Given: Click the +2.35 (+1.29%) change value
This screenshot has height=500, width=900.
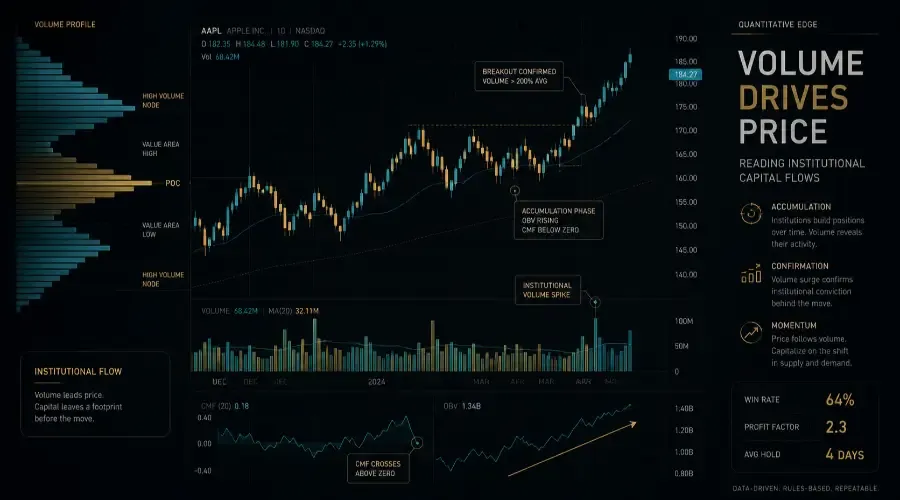Looking at the screenshot, I should tap(362, 44).
